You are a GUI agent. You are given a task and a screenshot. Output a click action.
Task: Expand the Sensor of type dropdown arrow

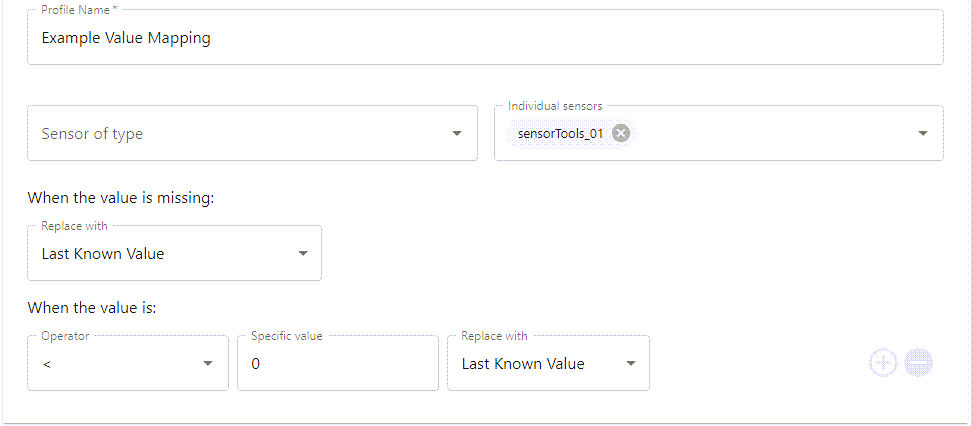coord(457,133)
